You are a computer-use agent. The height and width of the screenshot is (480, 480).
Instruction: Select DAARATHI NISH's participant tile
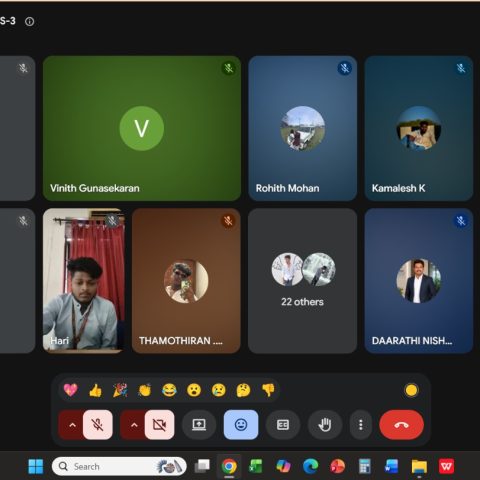click(x=419, y=281)
